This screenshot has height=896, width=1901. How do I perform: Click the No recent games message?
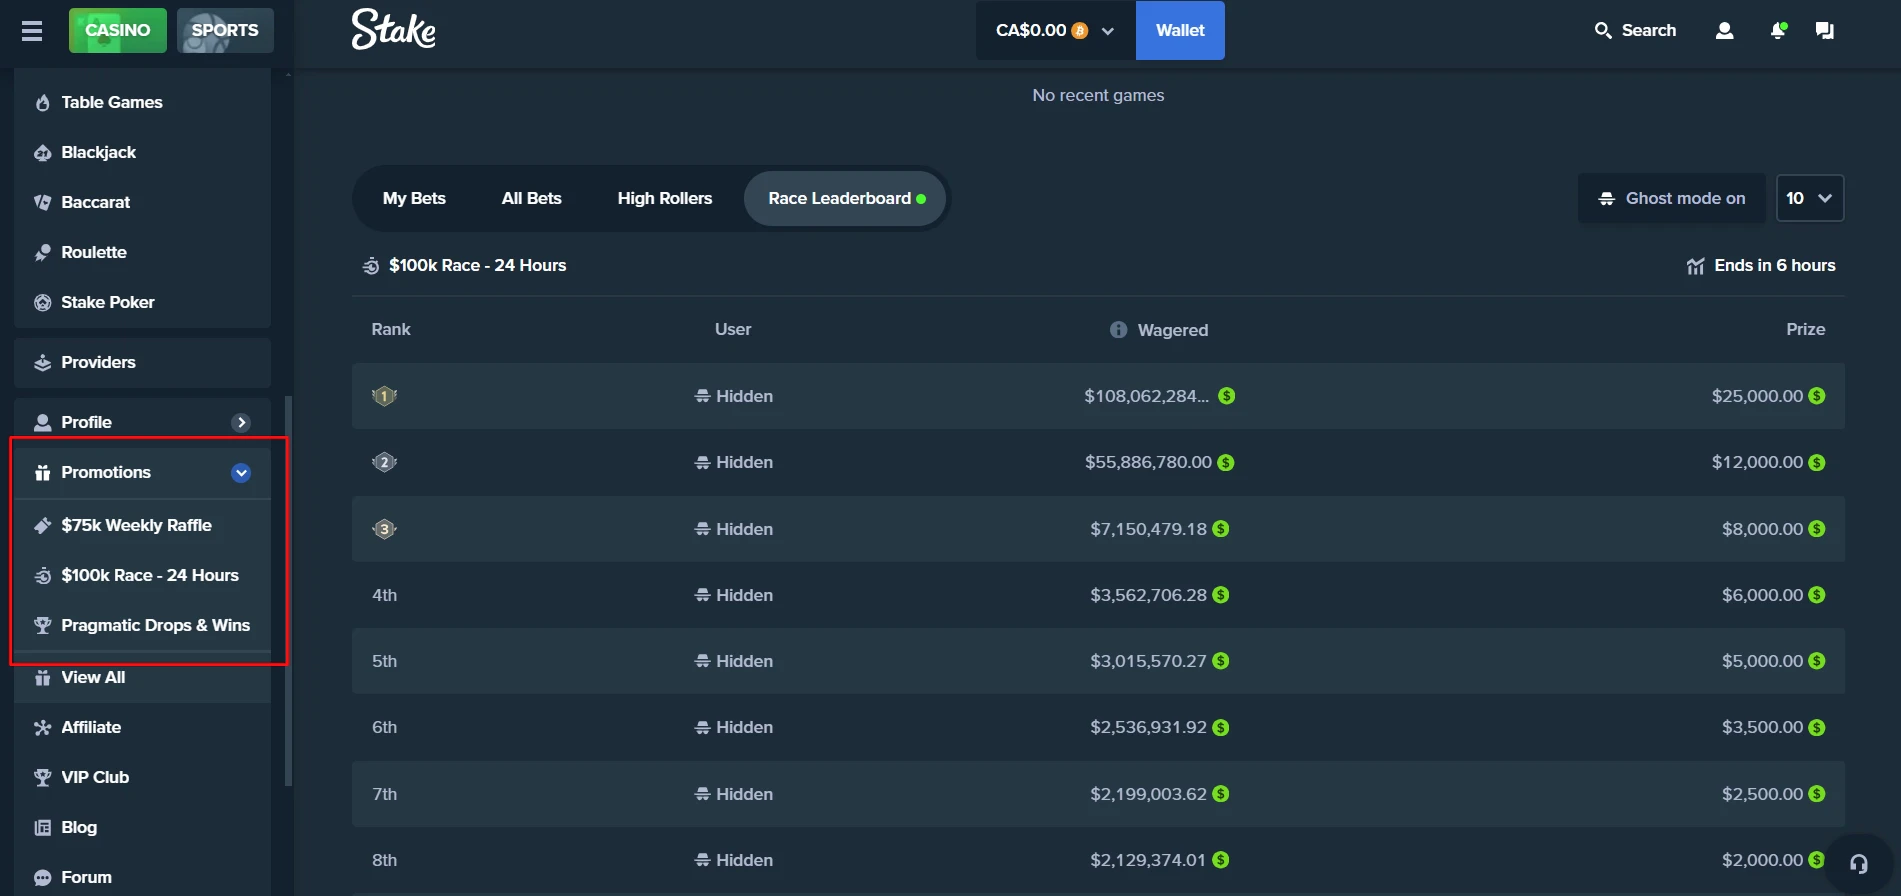pyautogui.click(x=1098, y=95)
